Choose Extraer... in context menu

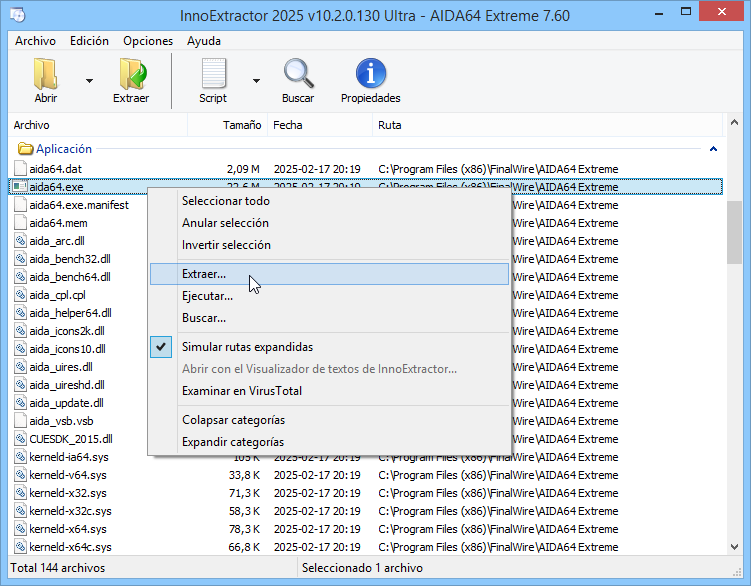[x=329, y=274]
